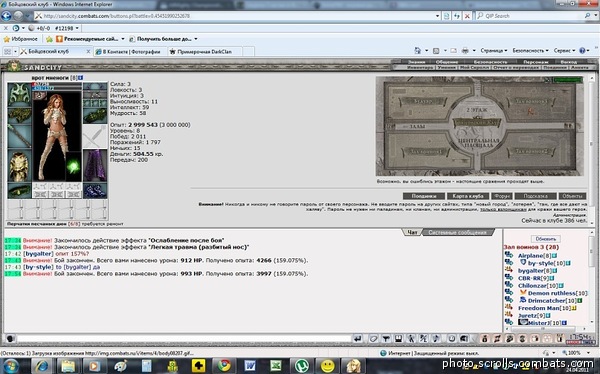Click the eraser clear chat icon
This screenshot has height=374, width=600.
[x=373, y=339]
